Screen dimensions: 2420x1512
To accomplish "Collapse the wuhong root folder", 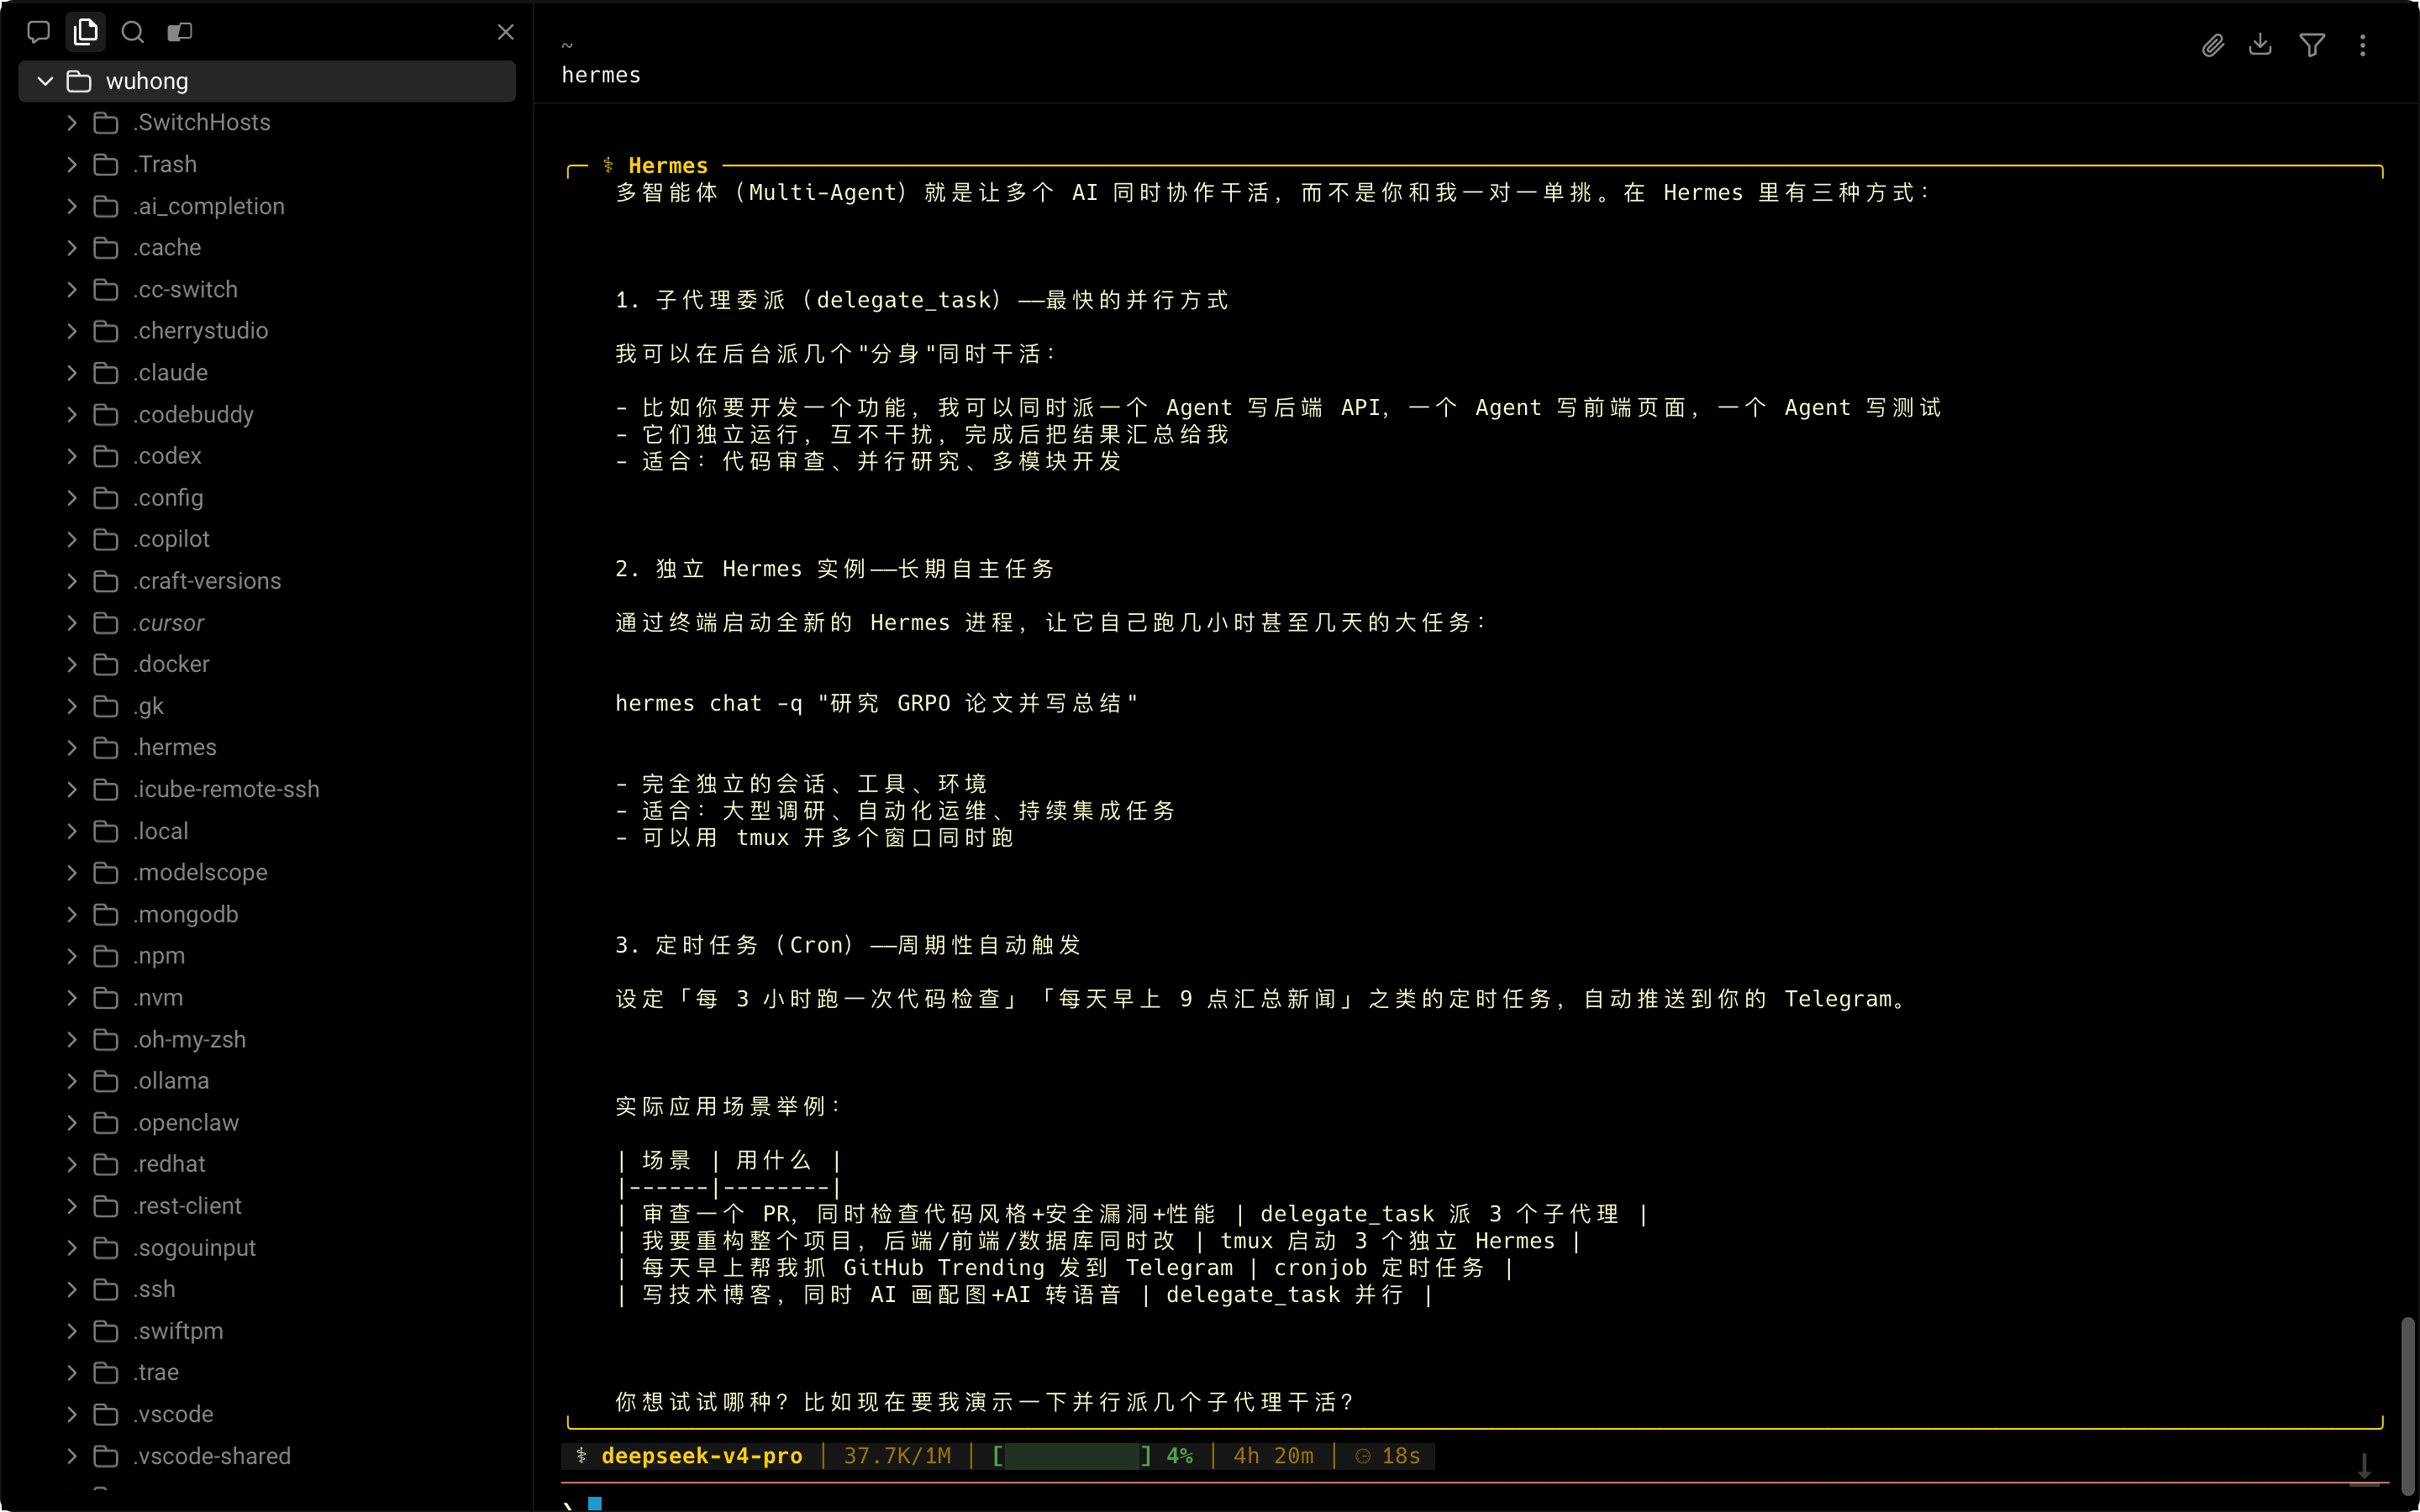I will pos(45,81).
